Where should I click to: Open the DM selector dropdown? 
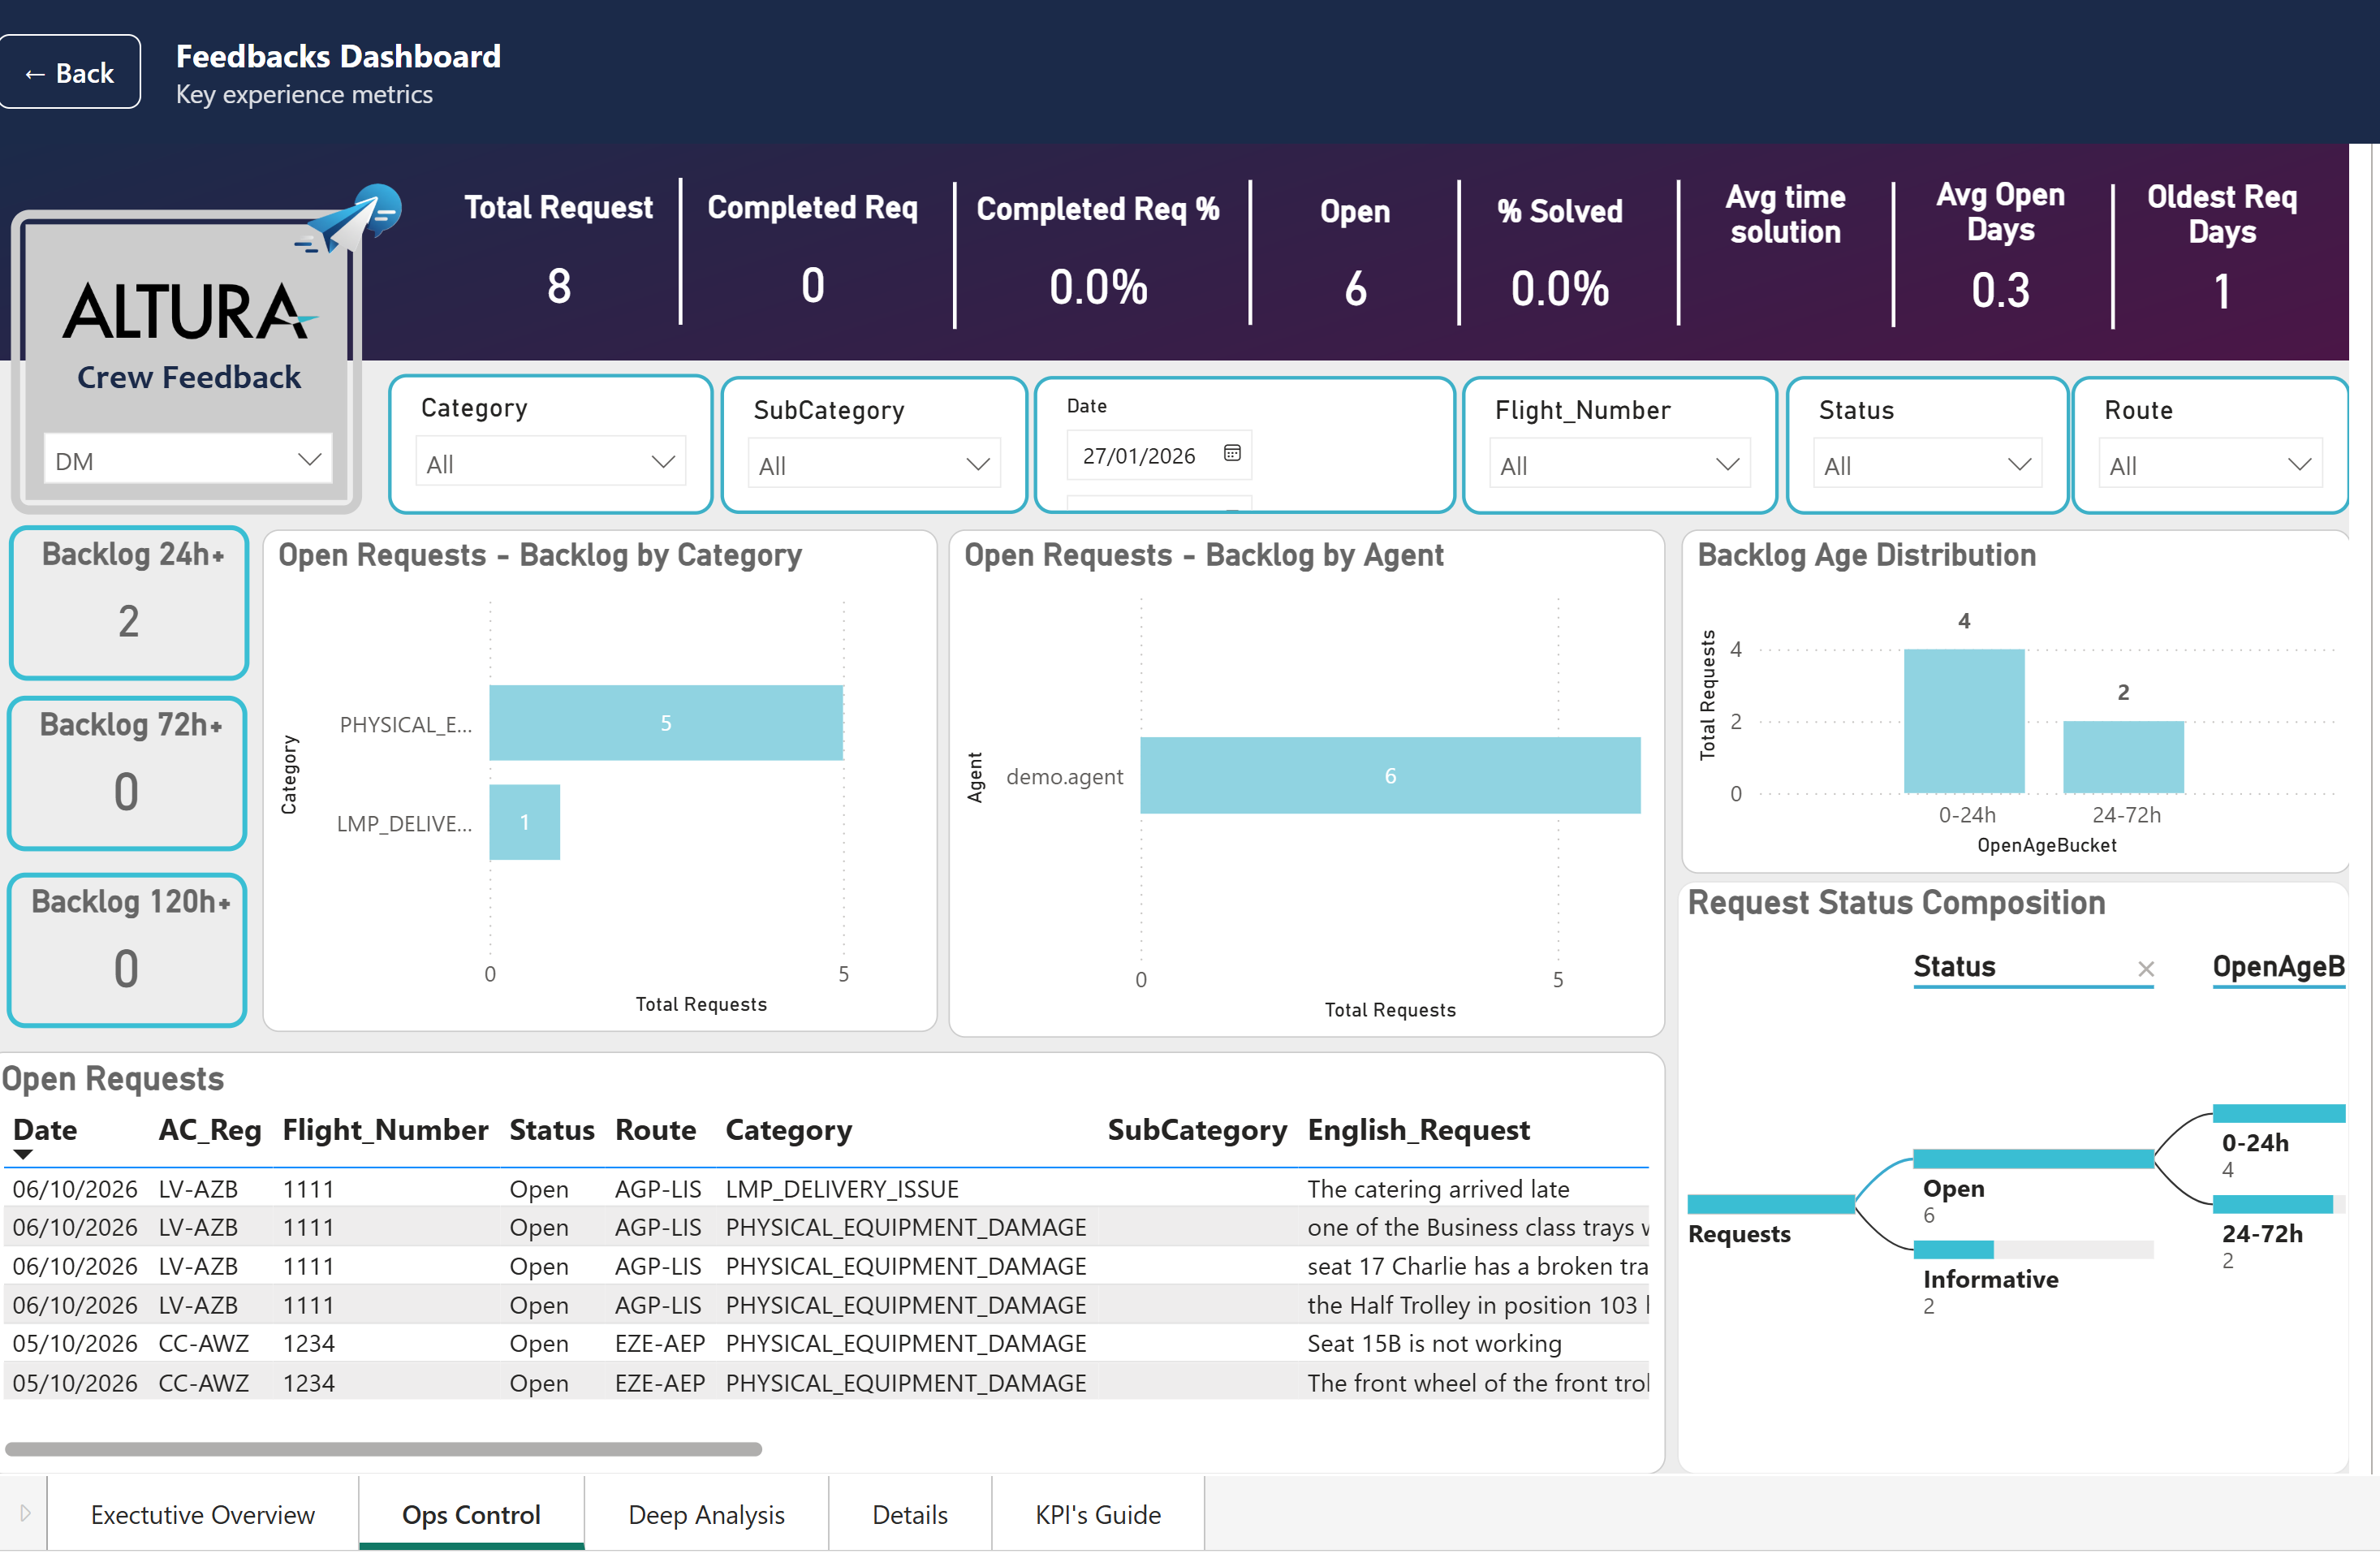point(187,460)
